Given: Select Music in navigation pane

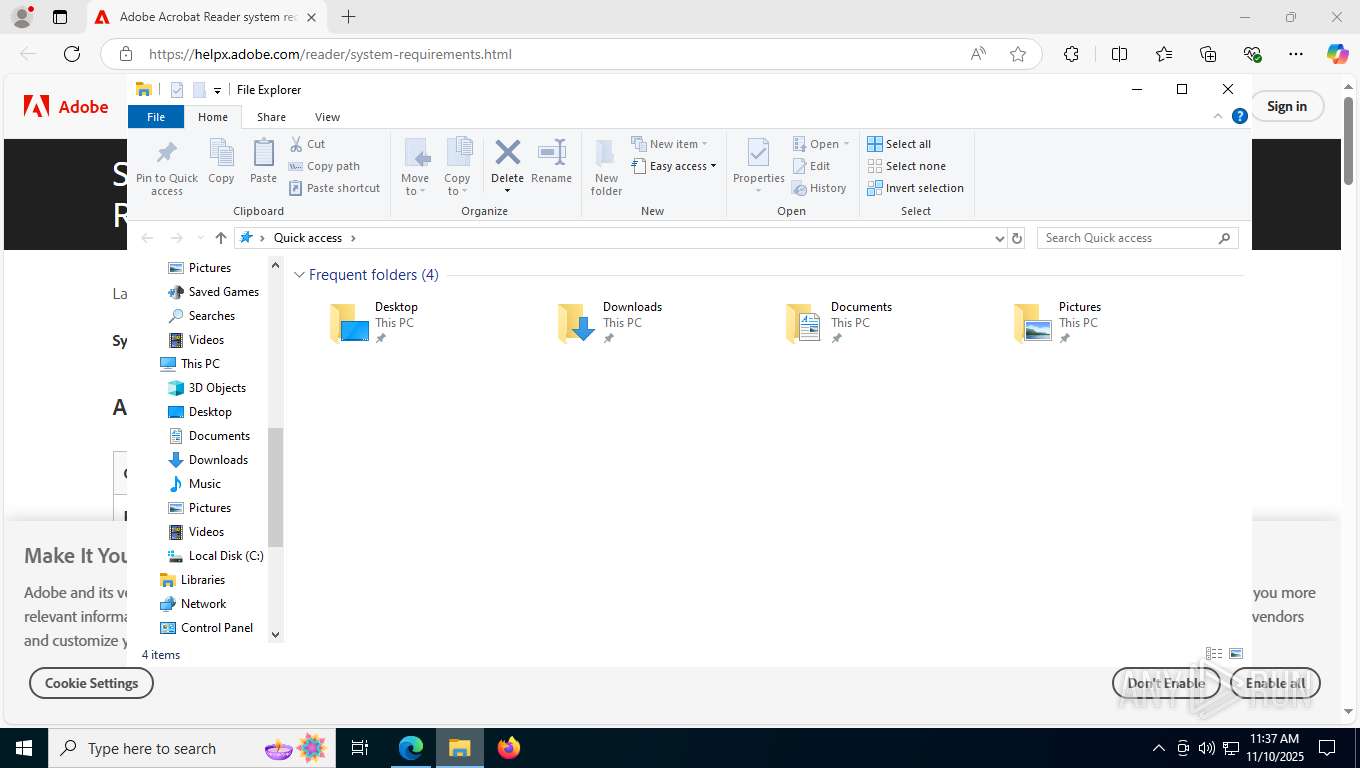Looking at the screenshot, I should point(194,484).
